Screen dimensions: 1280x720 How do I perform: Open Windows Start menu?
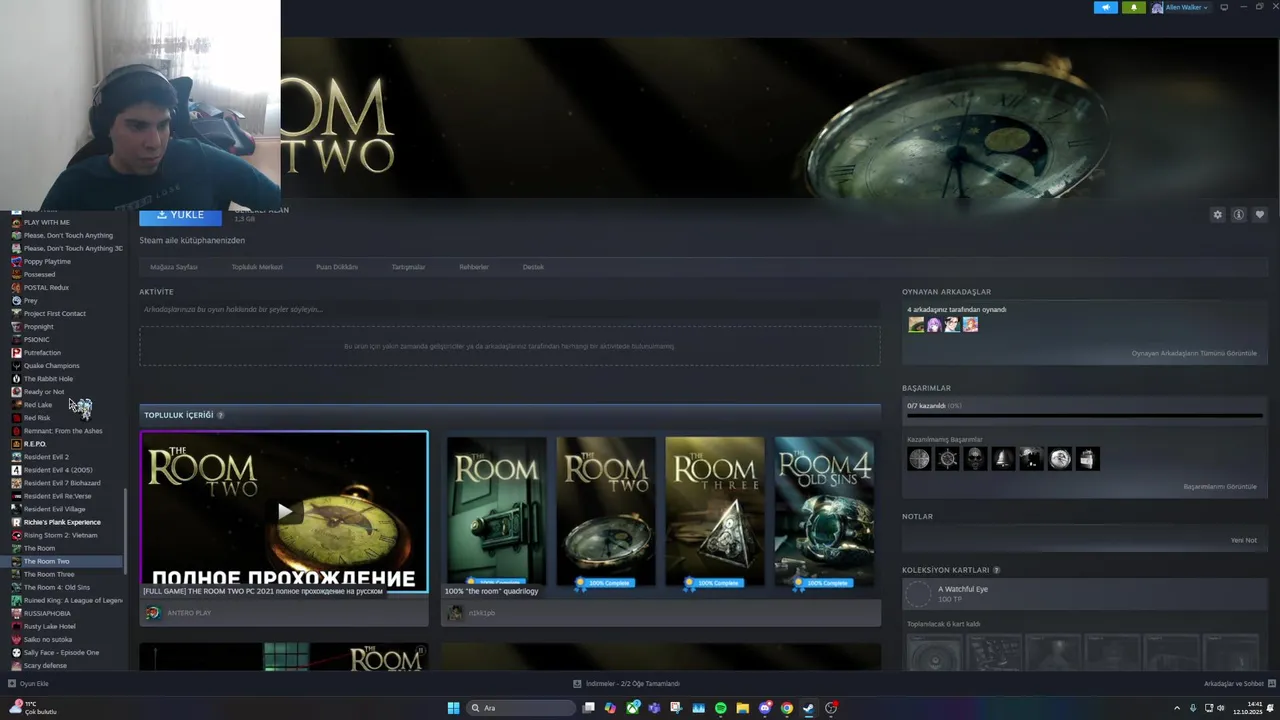(453, 708)
